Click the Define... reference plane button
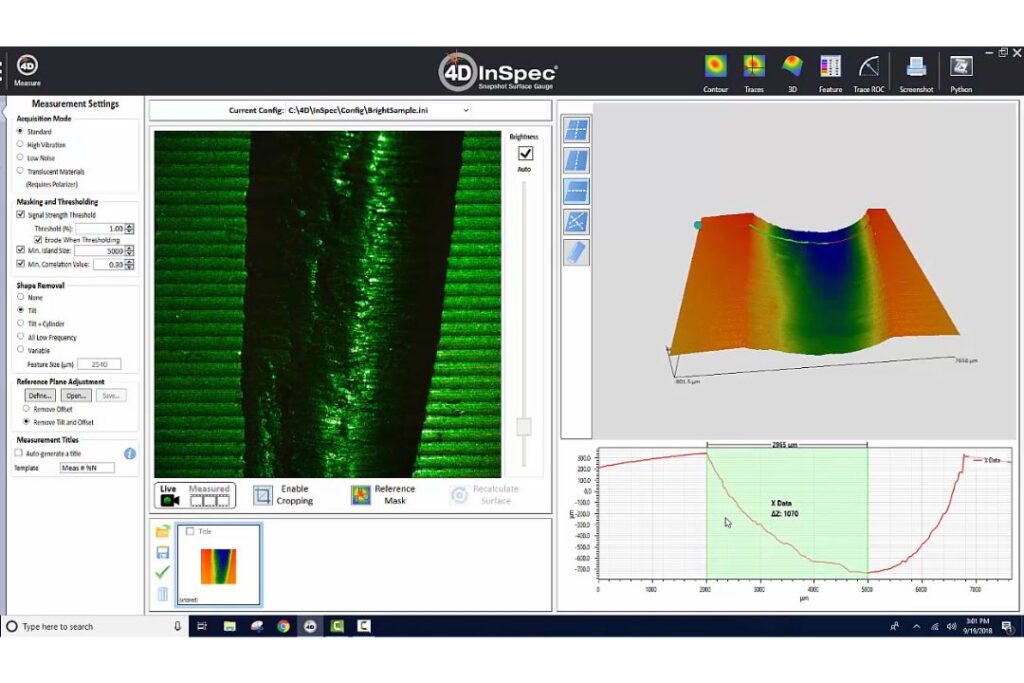 coord(40,396)
